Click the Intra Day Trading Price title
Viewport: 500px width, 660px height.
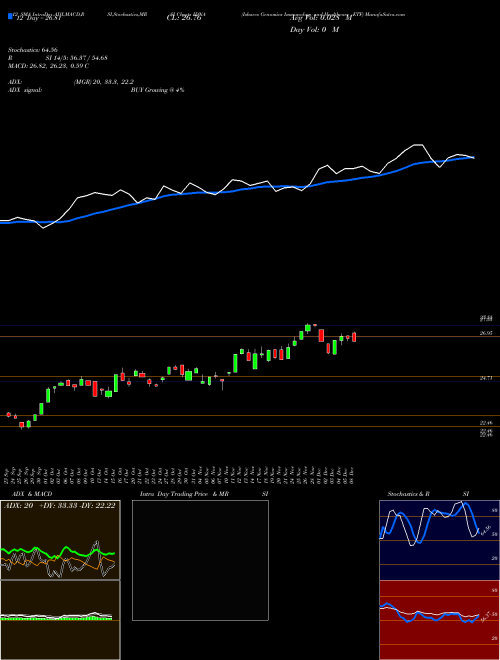(x=204, y=494)
